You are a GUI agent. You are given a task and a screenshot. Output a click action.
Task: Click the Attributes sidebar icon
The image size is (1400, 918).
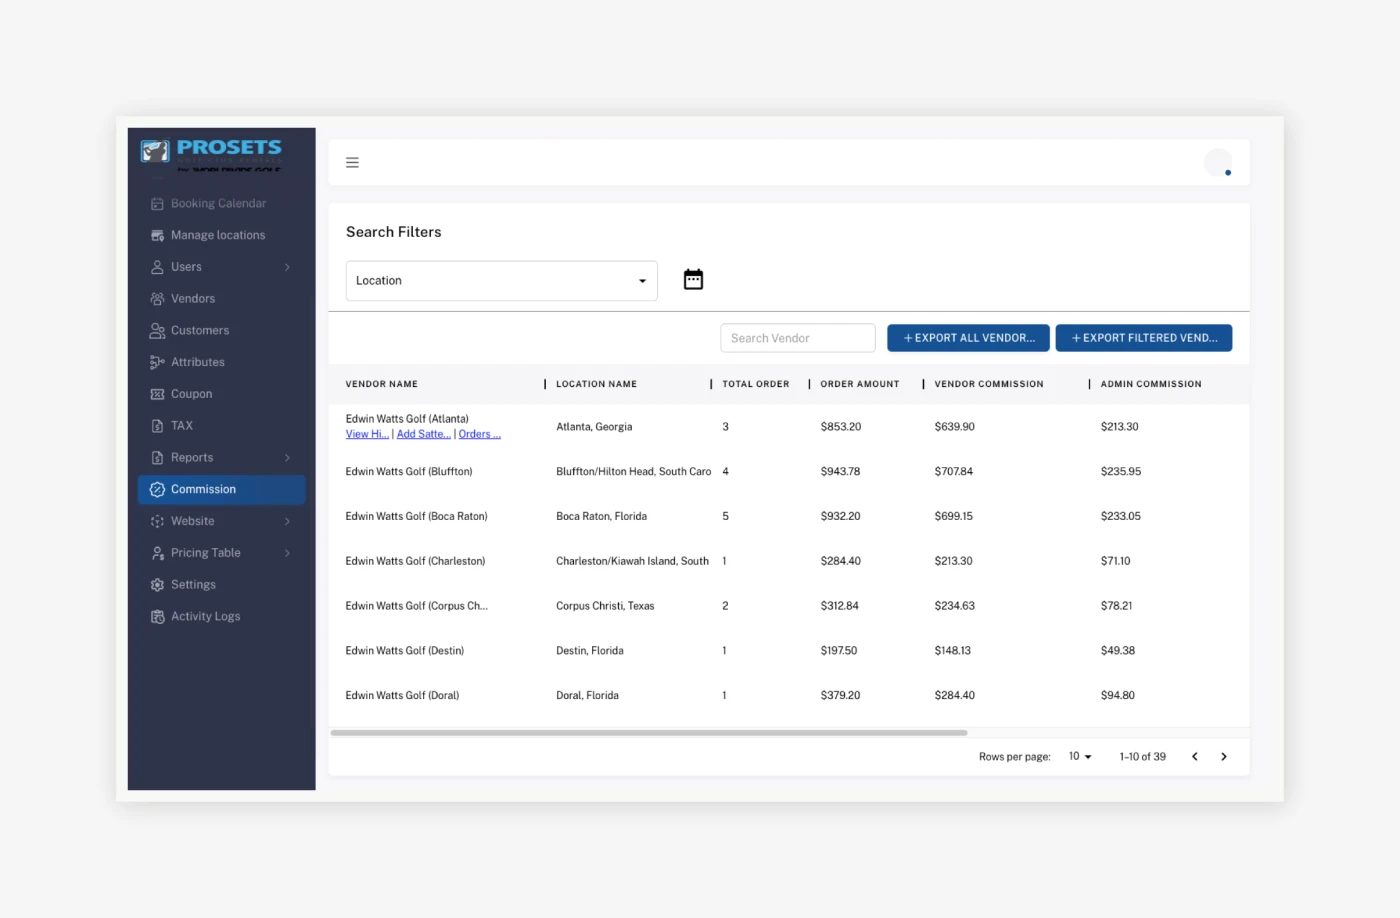click(x=157, y=362)
